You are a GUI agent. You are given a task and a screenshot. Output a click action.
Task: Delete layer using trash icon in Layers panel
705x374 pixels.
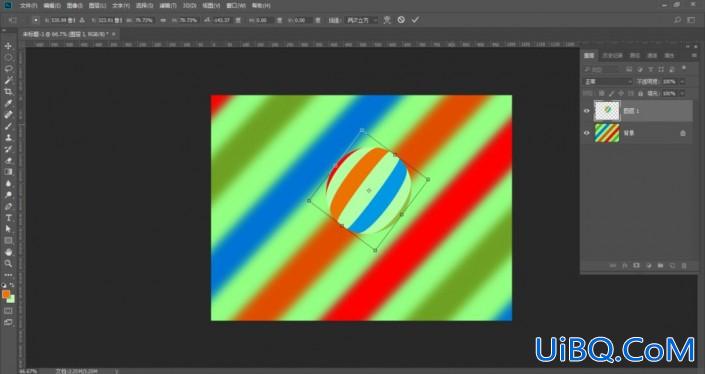[684, 266]
